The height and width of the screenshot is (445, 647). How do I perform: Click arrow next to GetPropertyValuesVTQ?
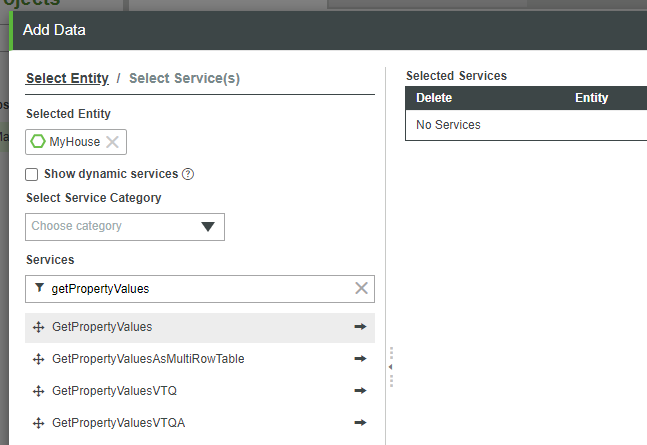pyautogui.click(x=360, y=390)
